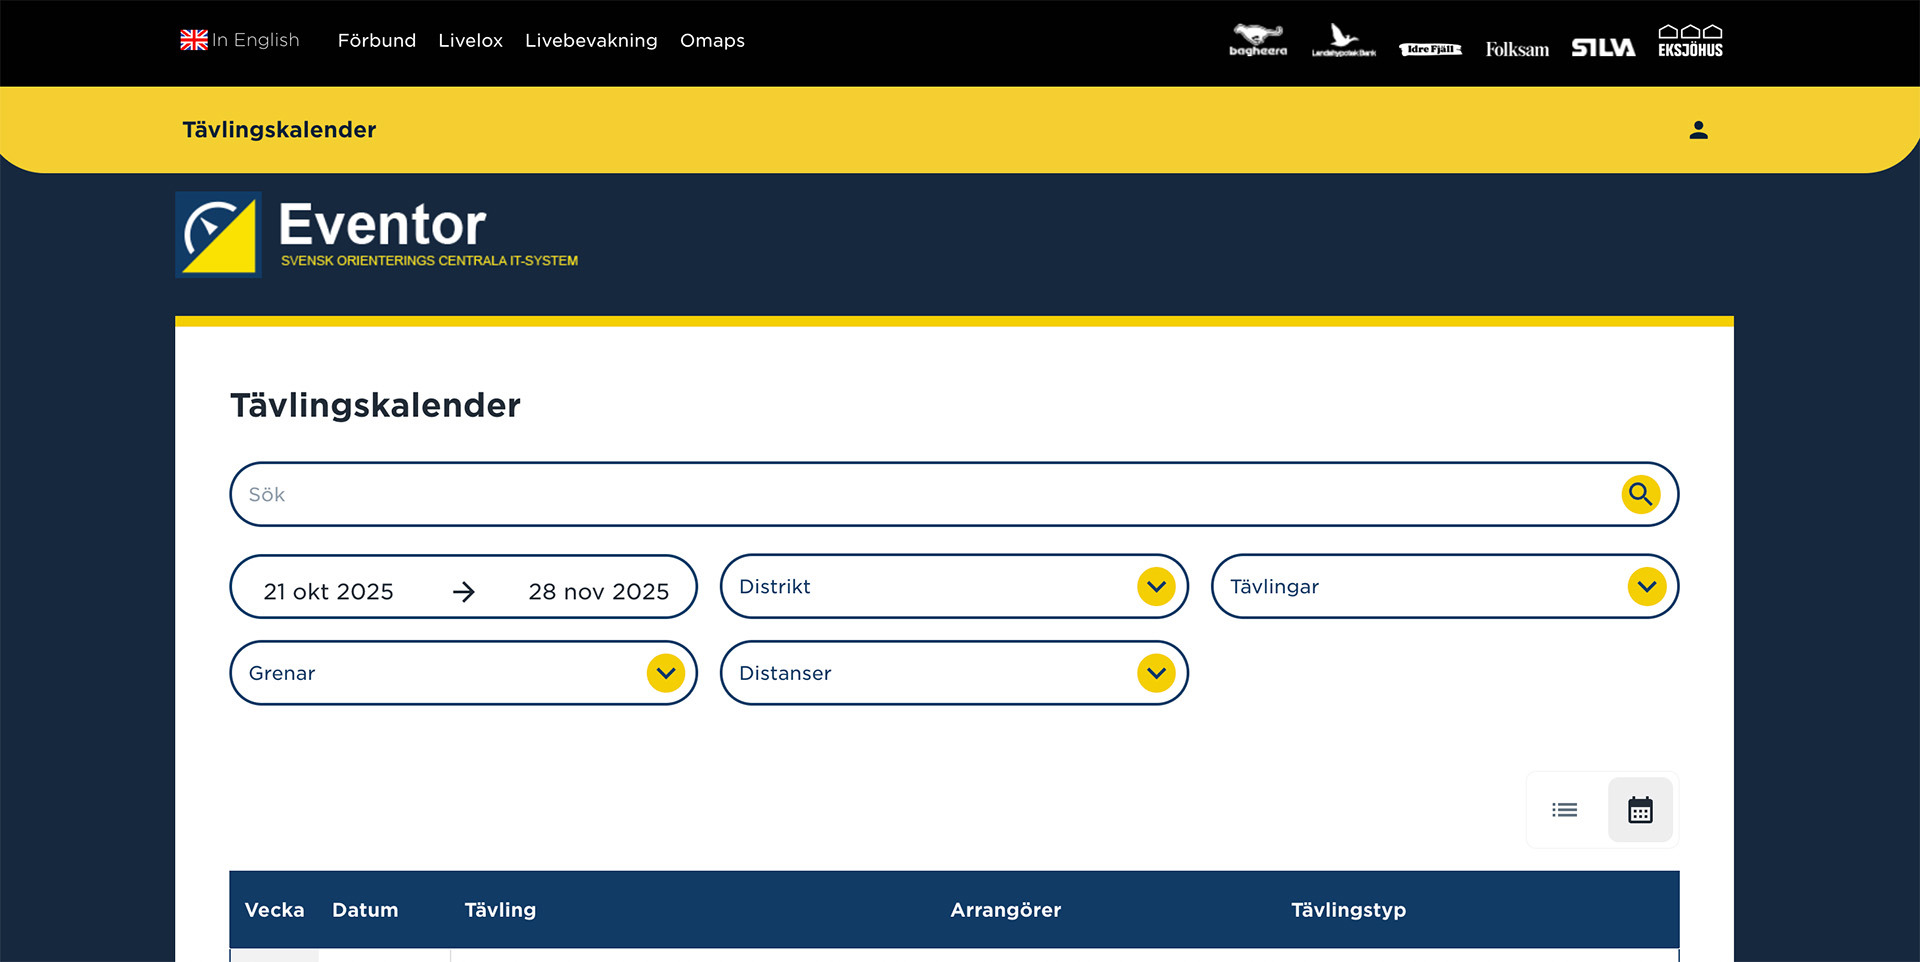The image size is (1920, 962).
Task: Open the Folksam sponsor logo
Action: [1516, 49]
